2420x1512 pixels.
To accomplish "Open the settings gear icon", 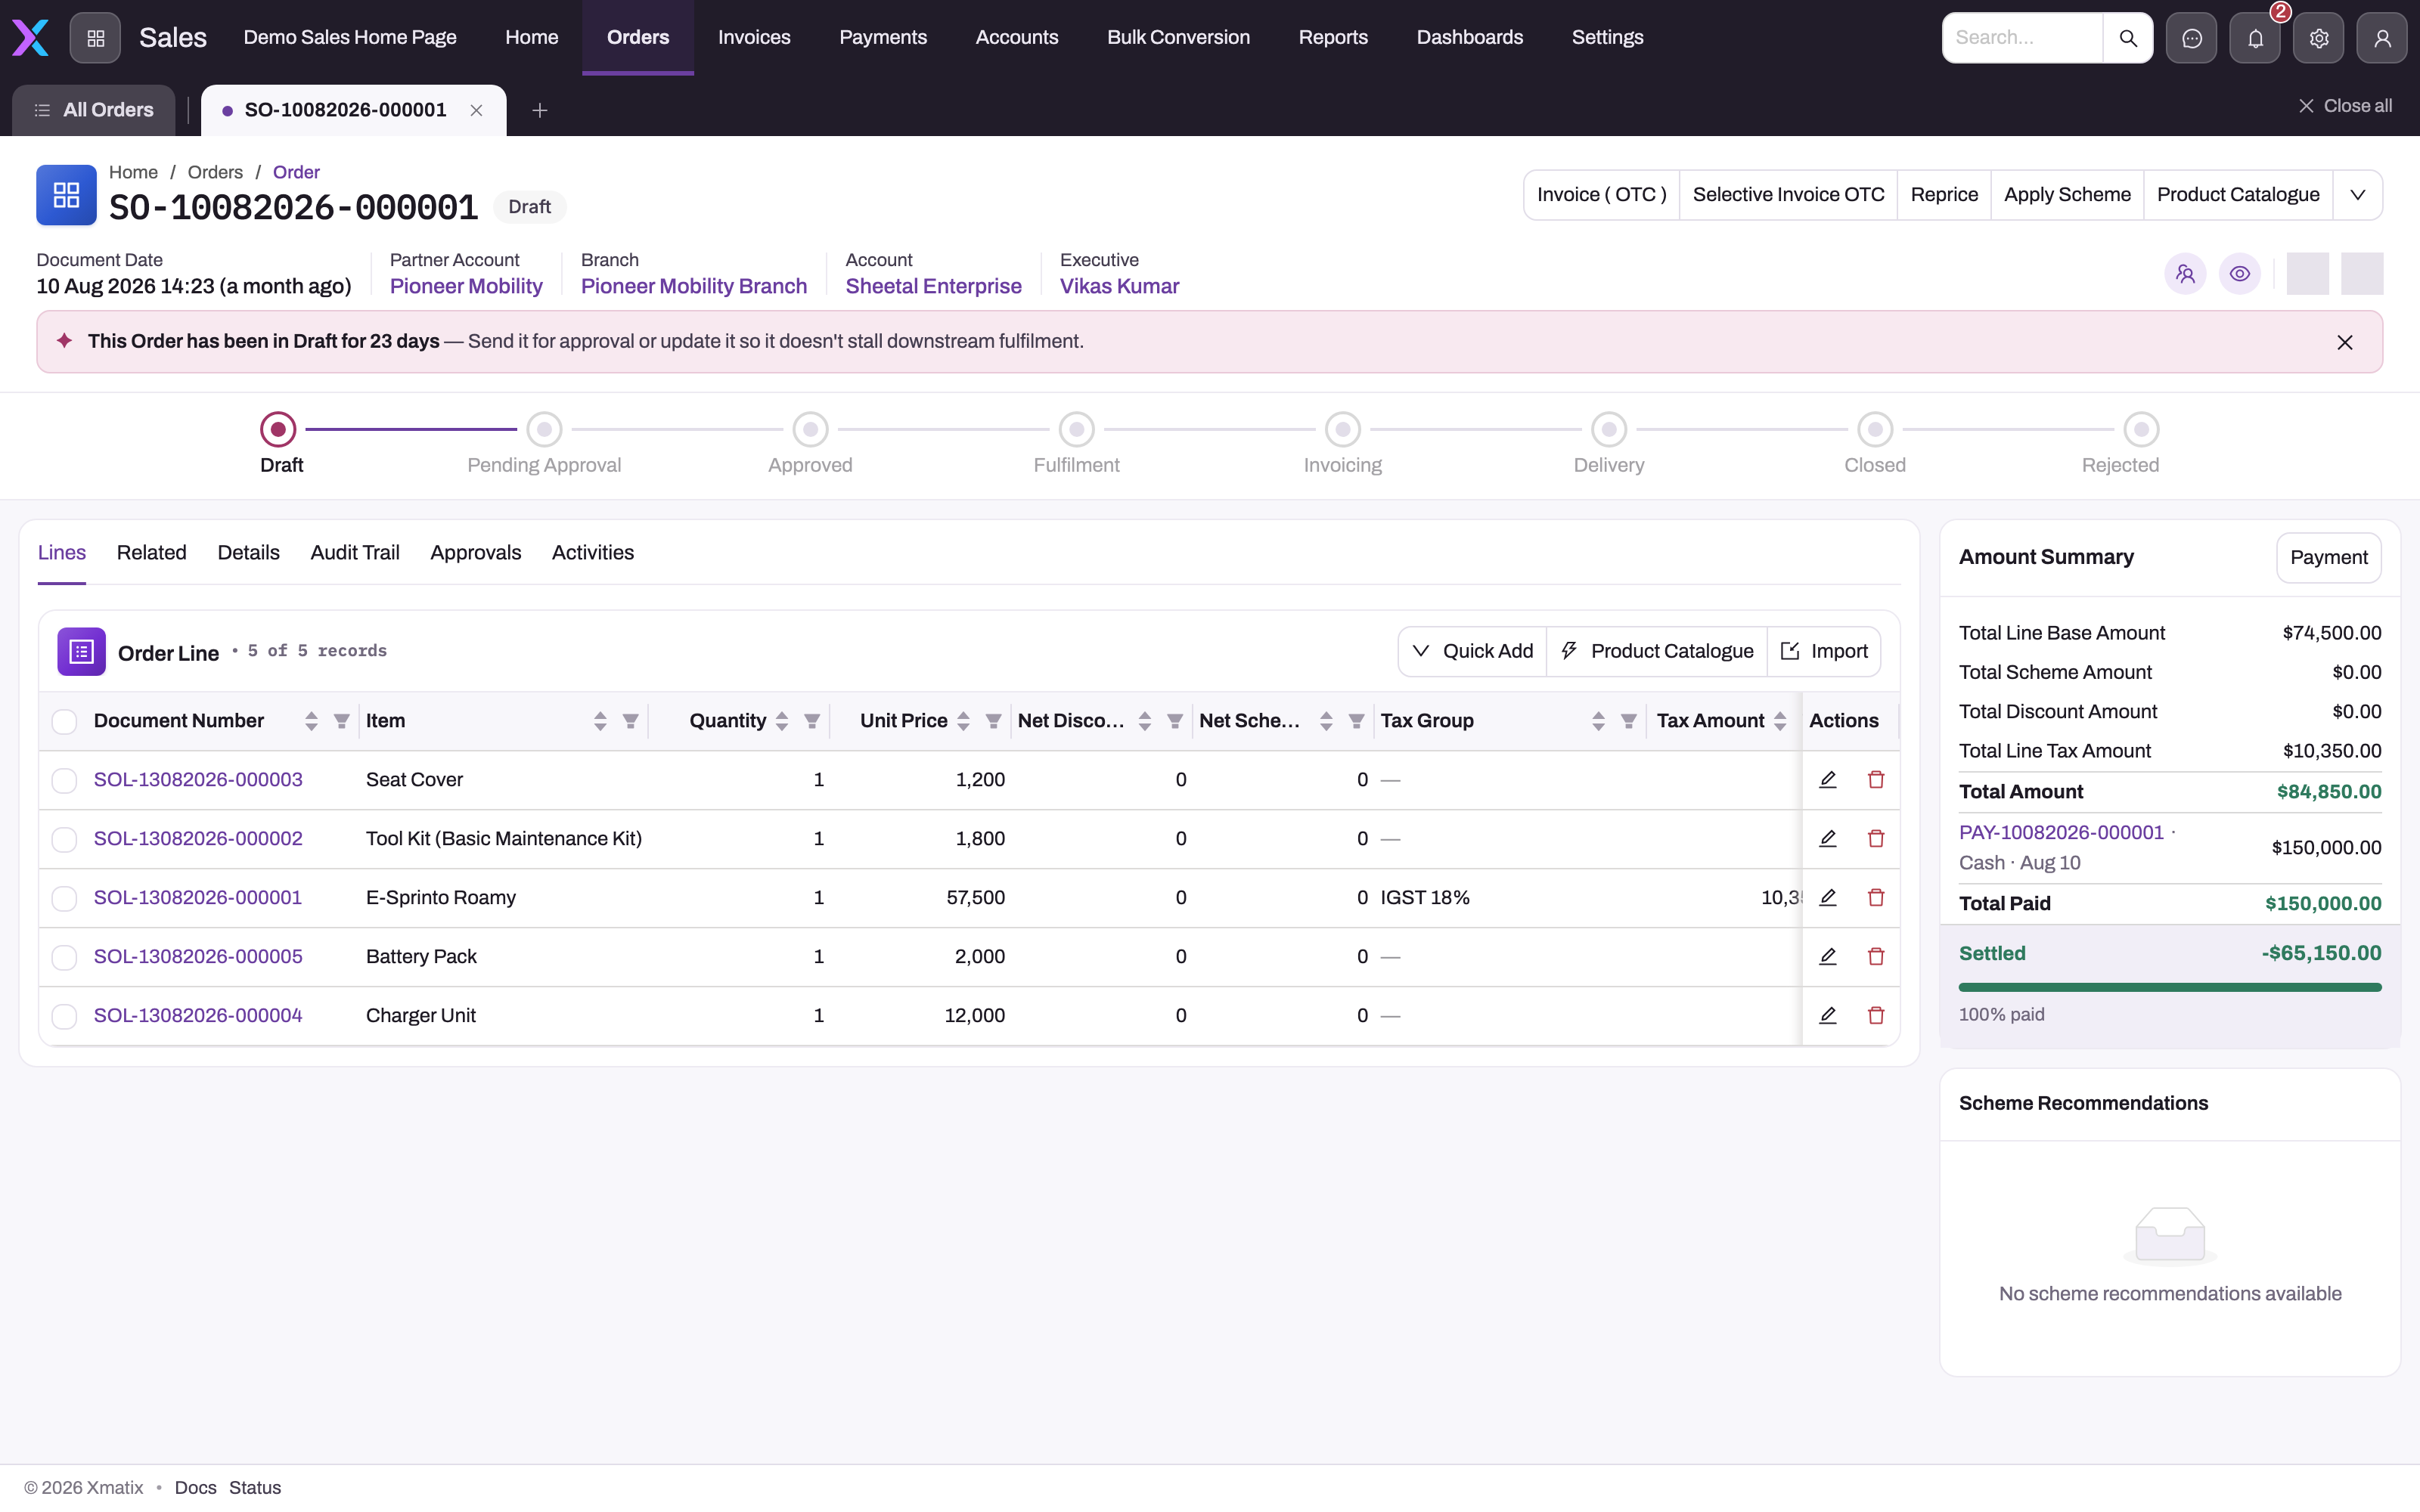I will (2318, 38).
